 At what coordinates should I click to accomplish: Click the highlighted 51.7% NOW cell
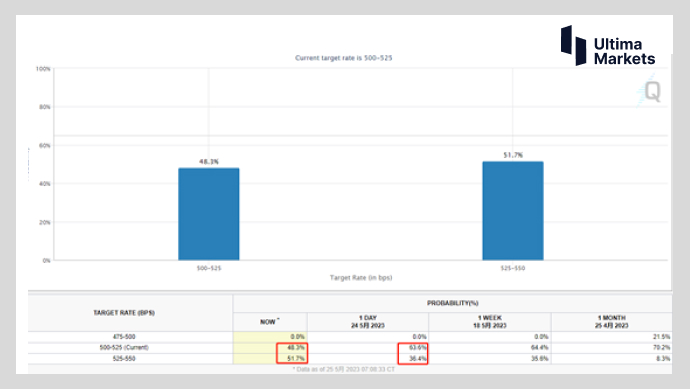(292, 359)
